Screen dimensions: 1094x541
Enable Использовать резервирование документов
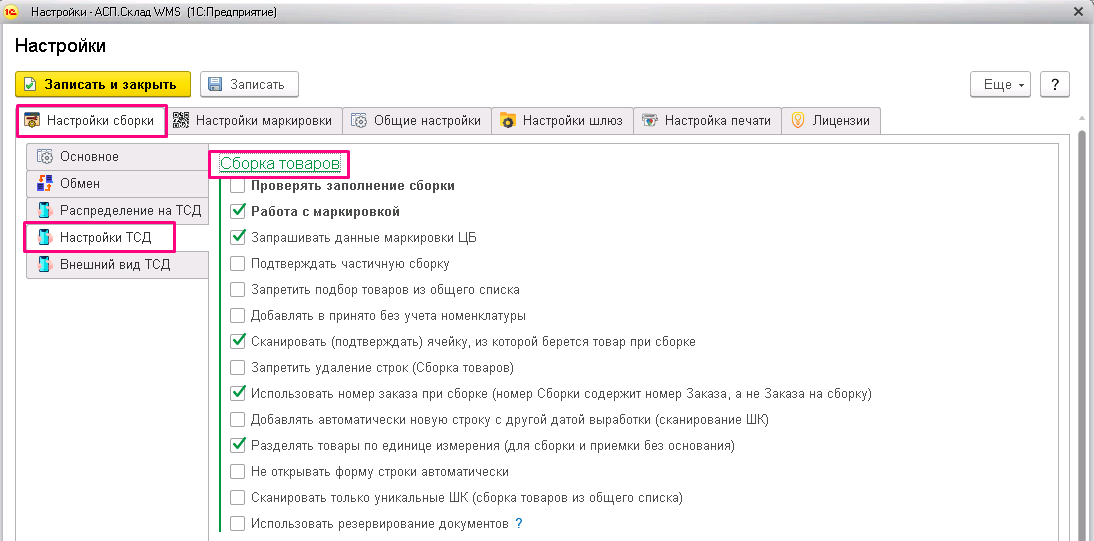coord(238,523)
